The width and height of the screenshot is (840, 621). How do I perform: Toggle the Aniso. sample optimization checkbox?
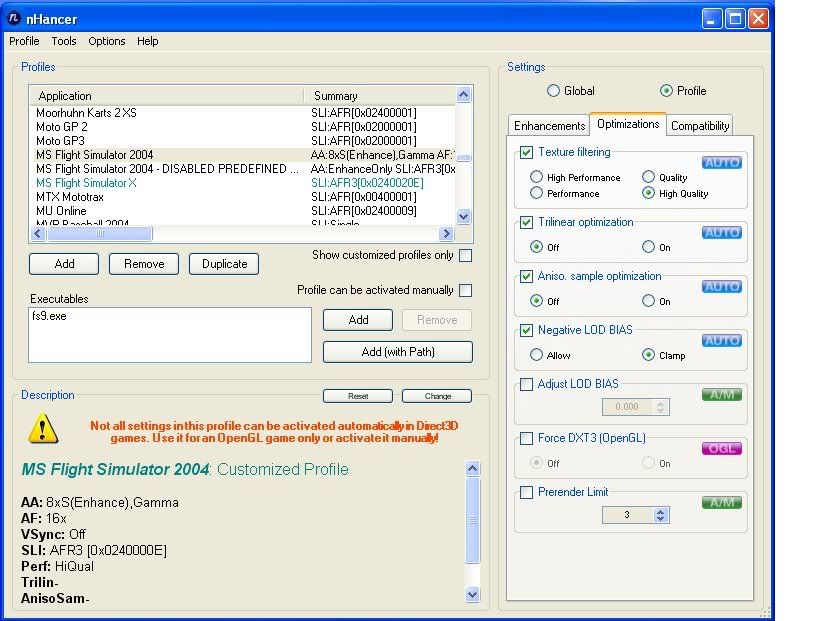527,276
